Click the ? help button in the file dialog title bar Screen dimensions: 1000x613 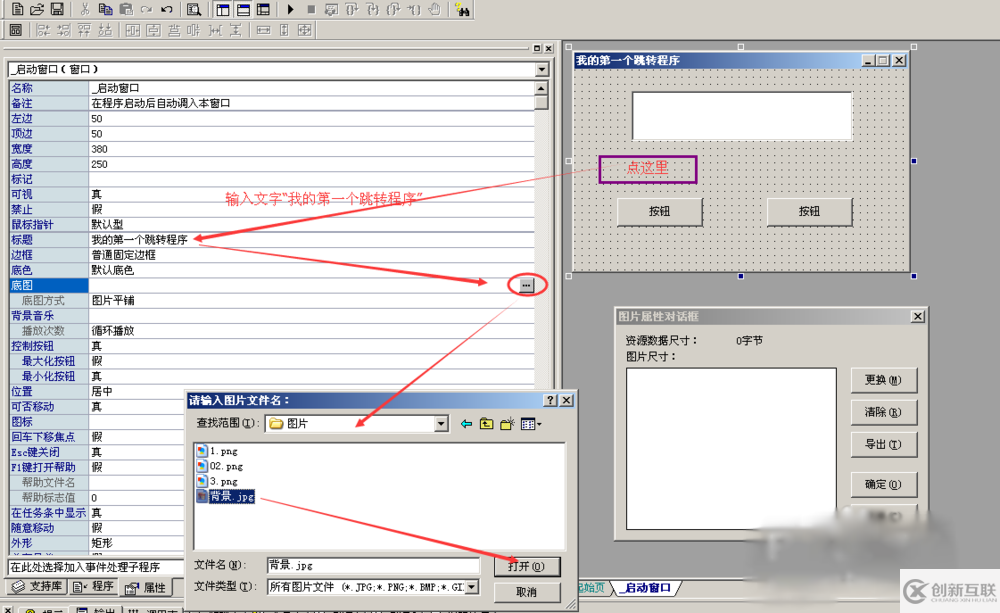point(550,400)
